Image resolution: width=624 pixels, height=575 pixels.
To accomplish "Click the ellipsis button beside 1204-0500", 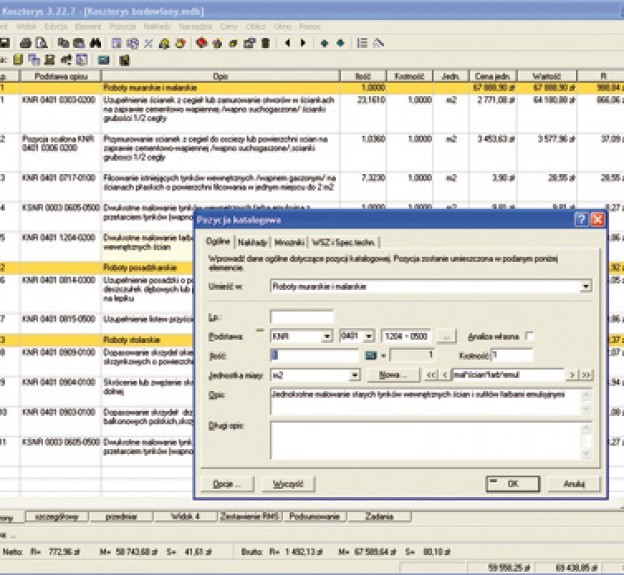I will 446,337.
